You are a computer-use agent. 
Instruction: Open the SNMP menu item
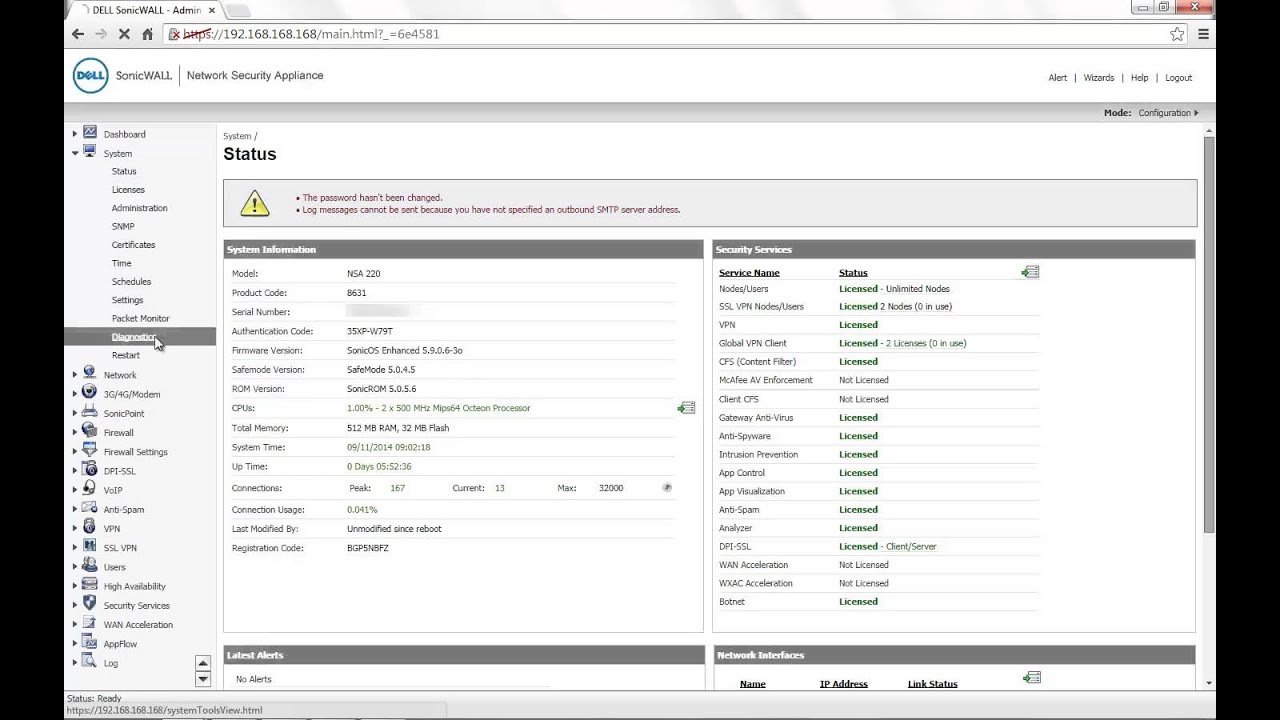pos(123,226)
